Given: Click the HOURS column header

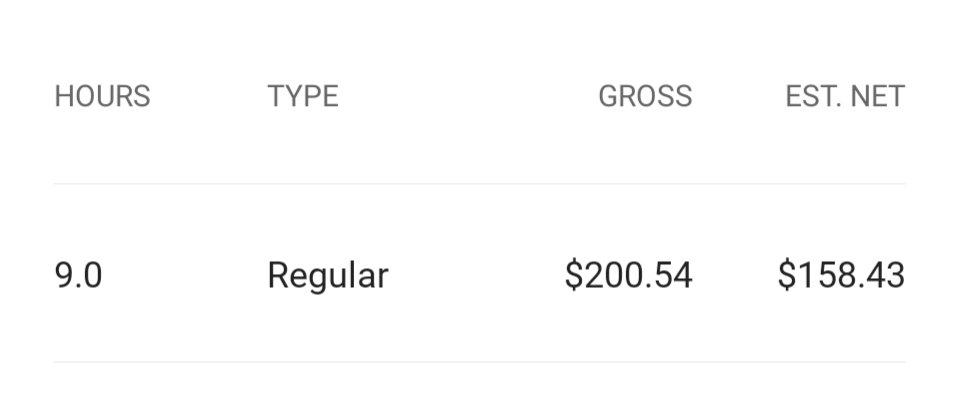Looking at the screenshot, I should [102, 97].
